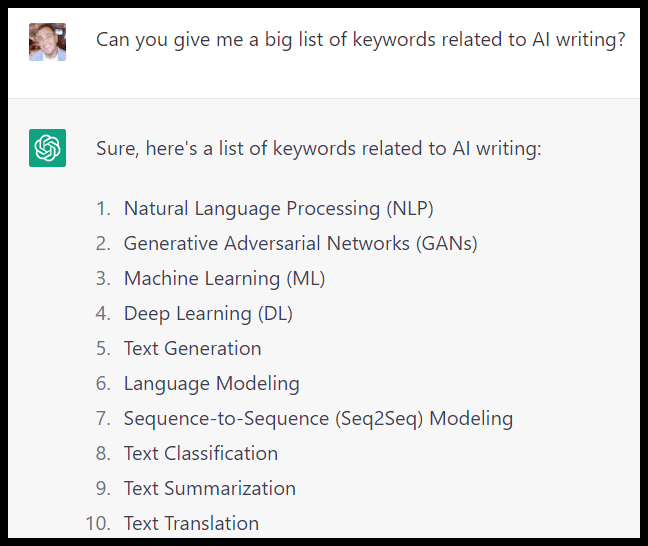Click the numeral 1 list marker
The width and height of the screenshot is (648, 546).
tap(102, 208)
